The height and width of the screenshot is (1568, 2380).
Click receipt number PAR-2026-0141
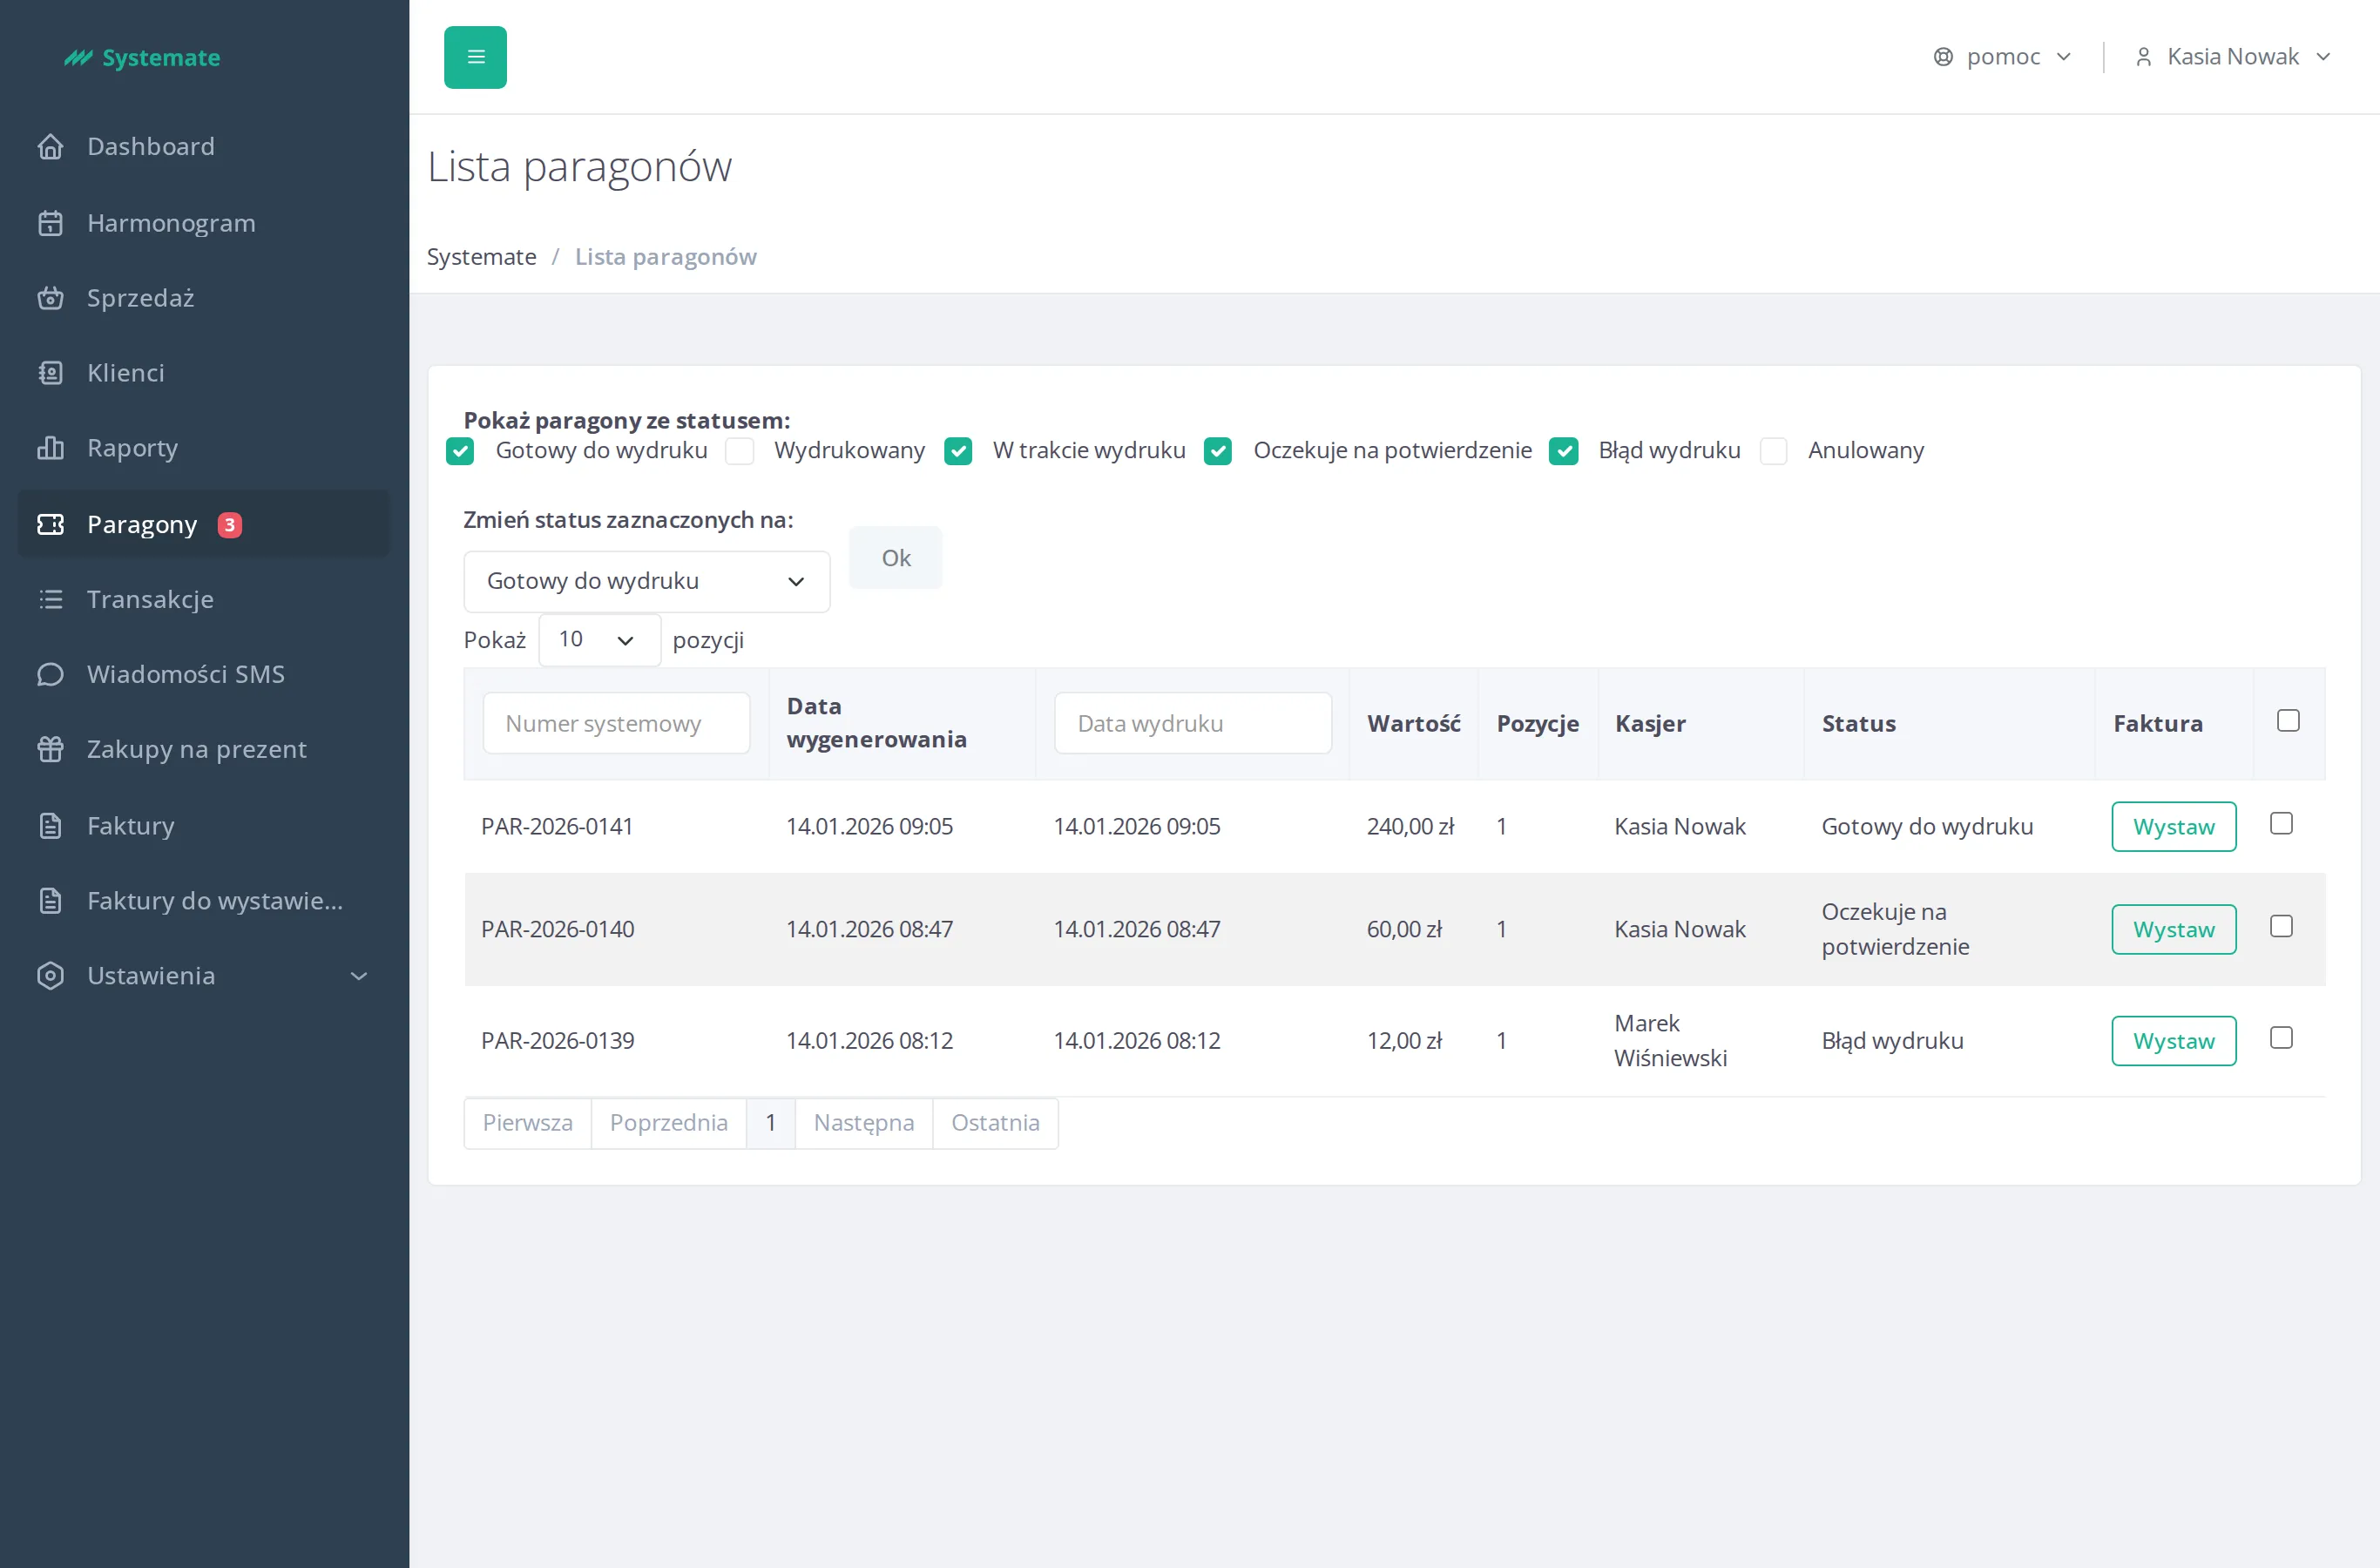pyautogui.click(x=557, y=827)
